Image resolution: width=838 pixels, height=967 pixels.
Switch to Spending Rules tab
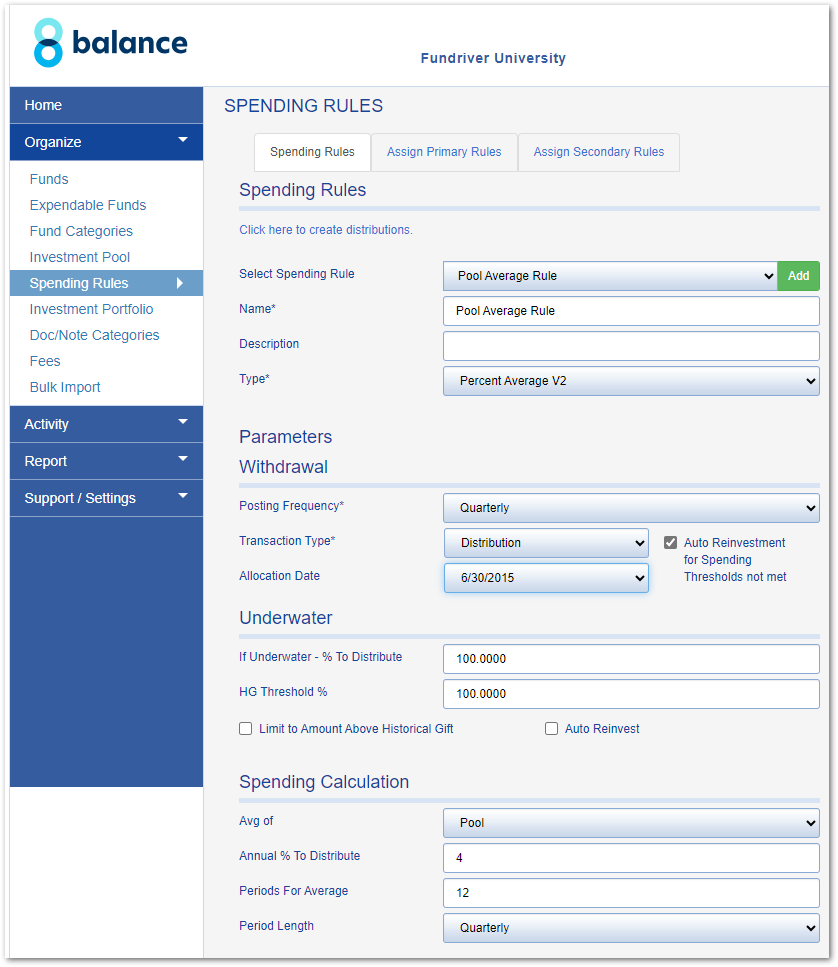click(x=312, y=152)
